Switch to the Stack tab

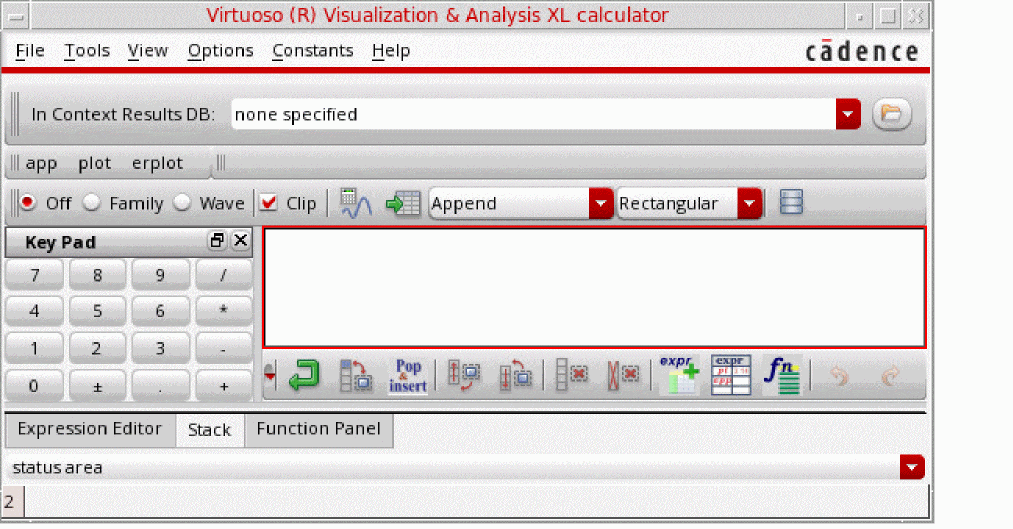point(209,430)
